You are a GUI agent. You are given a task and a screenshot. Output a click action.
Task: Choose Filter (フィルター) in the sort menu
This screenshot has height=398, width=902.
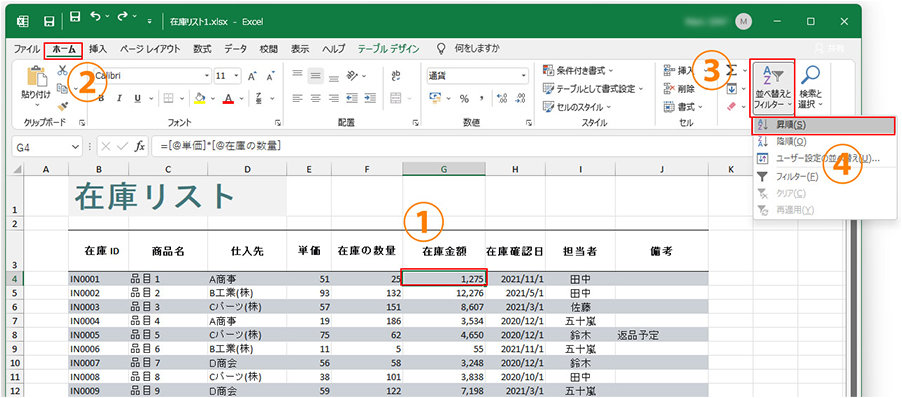click(x=824, y=177)
